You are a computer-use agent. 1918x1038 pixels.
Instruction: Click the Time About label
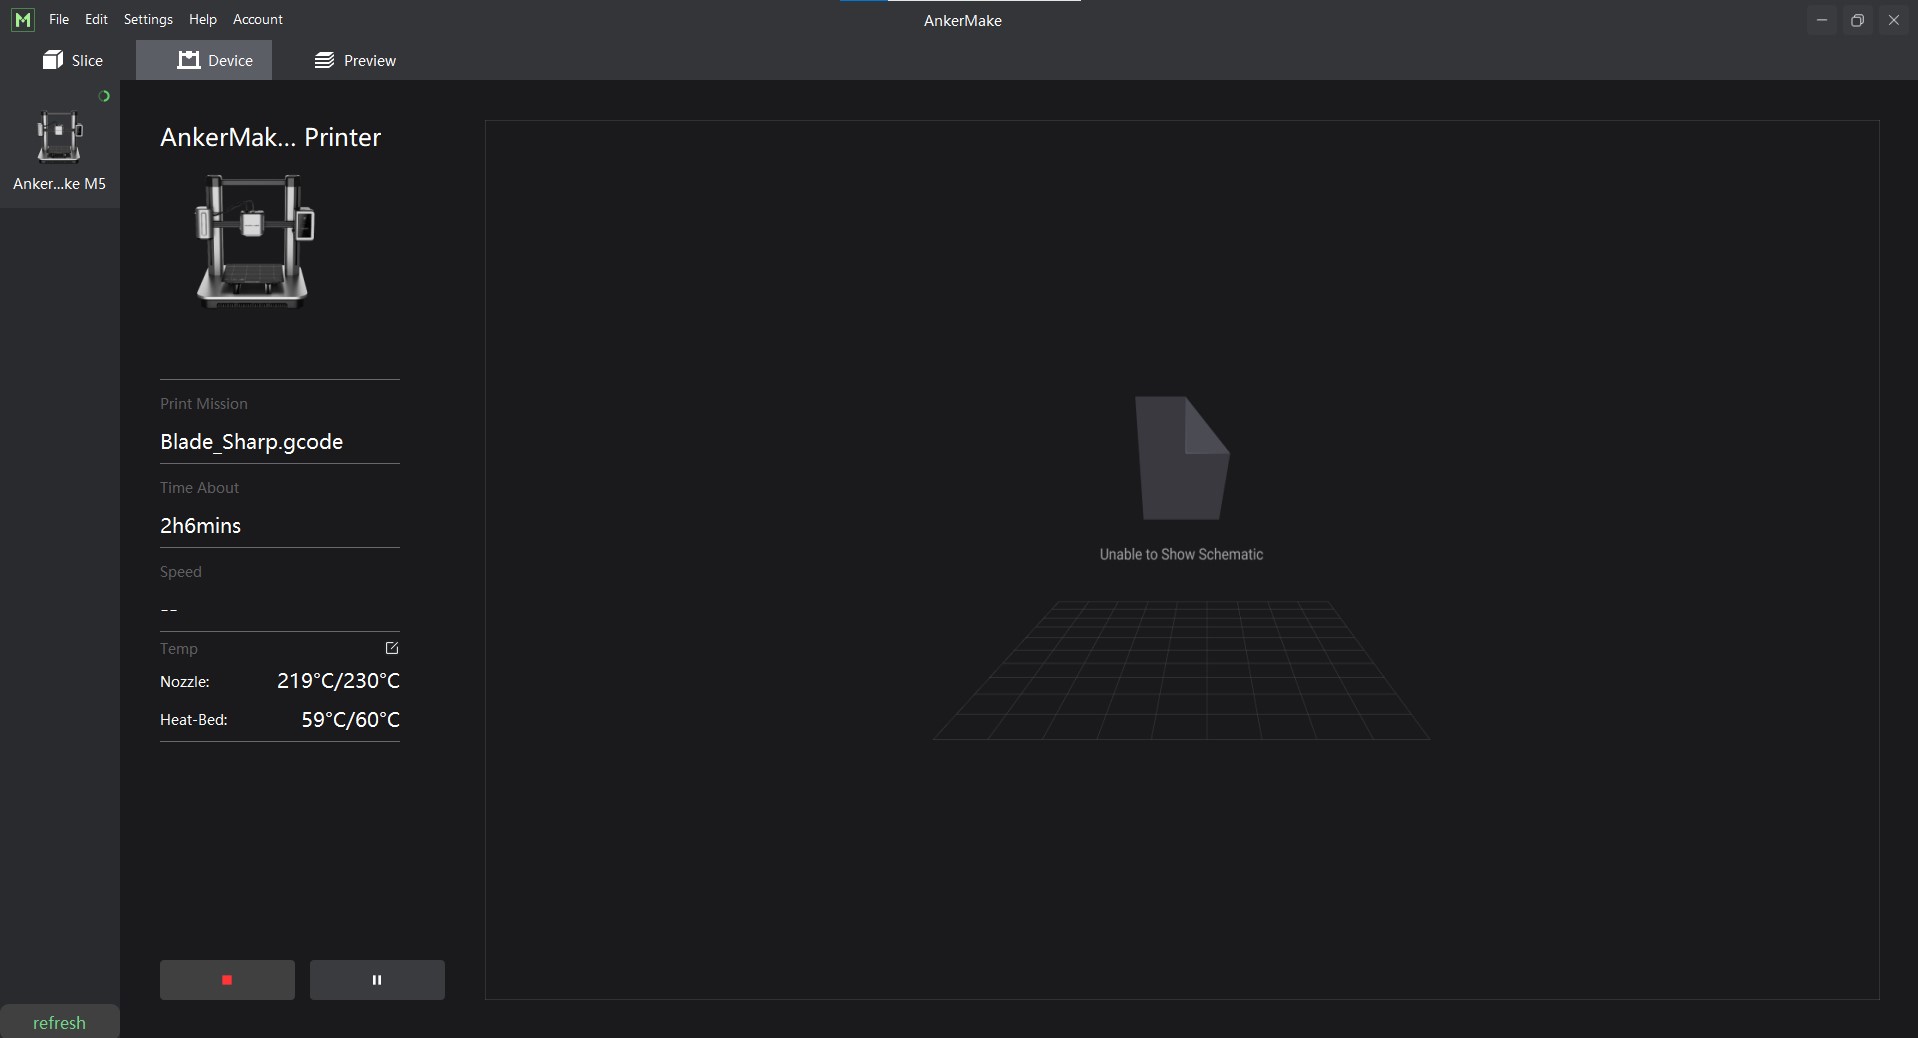(x=199, y=488)
